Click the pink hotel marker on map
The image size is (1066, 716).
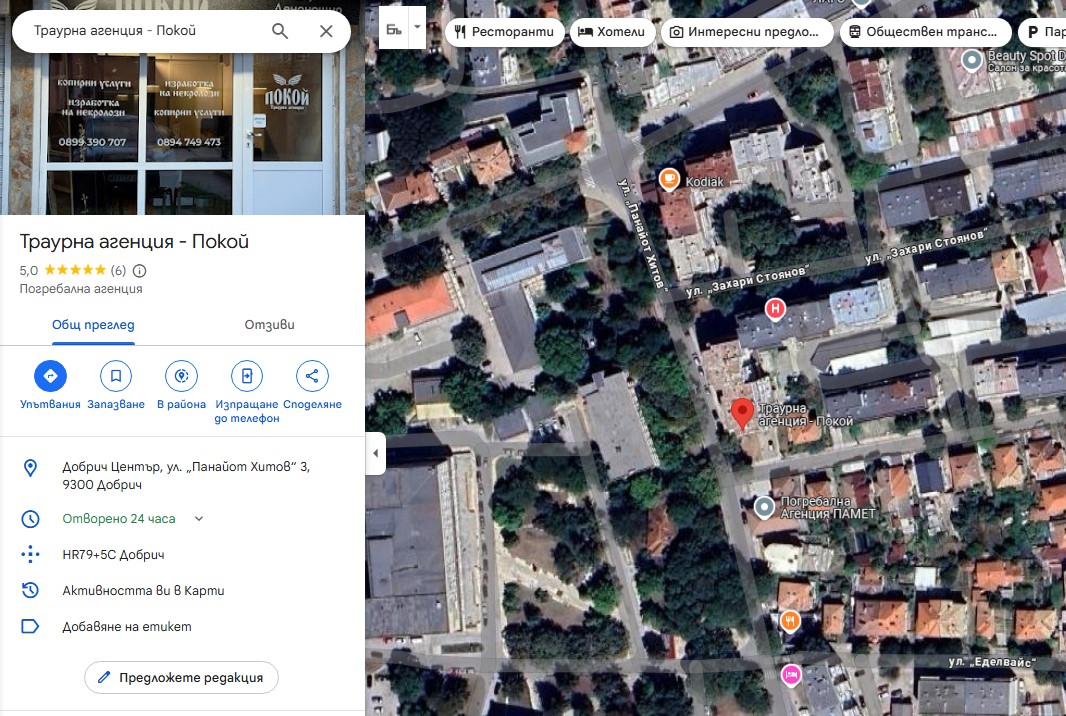[x=791, y=675]
